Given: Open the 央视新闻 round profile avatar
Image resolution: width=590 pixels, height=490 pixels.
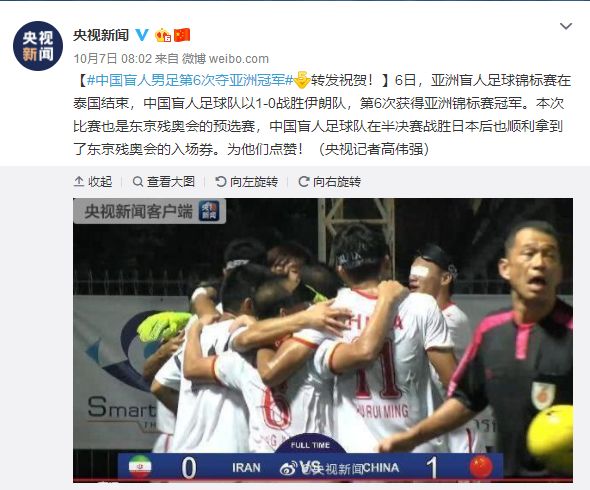Looking at the screenshot, I should (38, 46).
